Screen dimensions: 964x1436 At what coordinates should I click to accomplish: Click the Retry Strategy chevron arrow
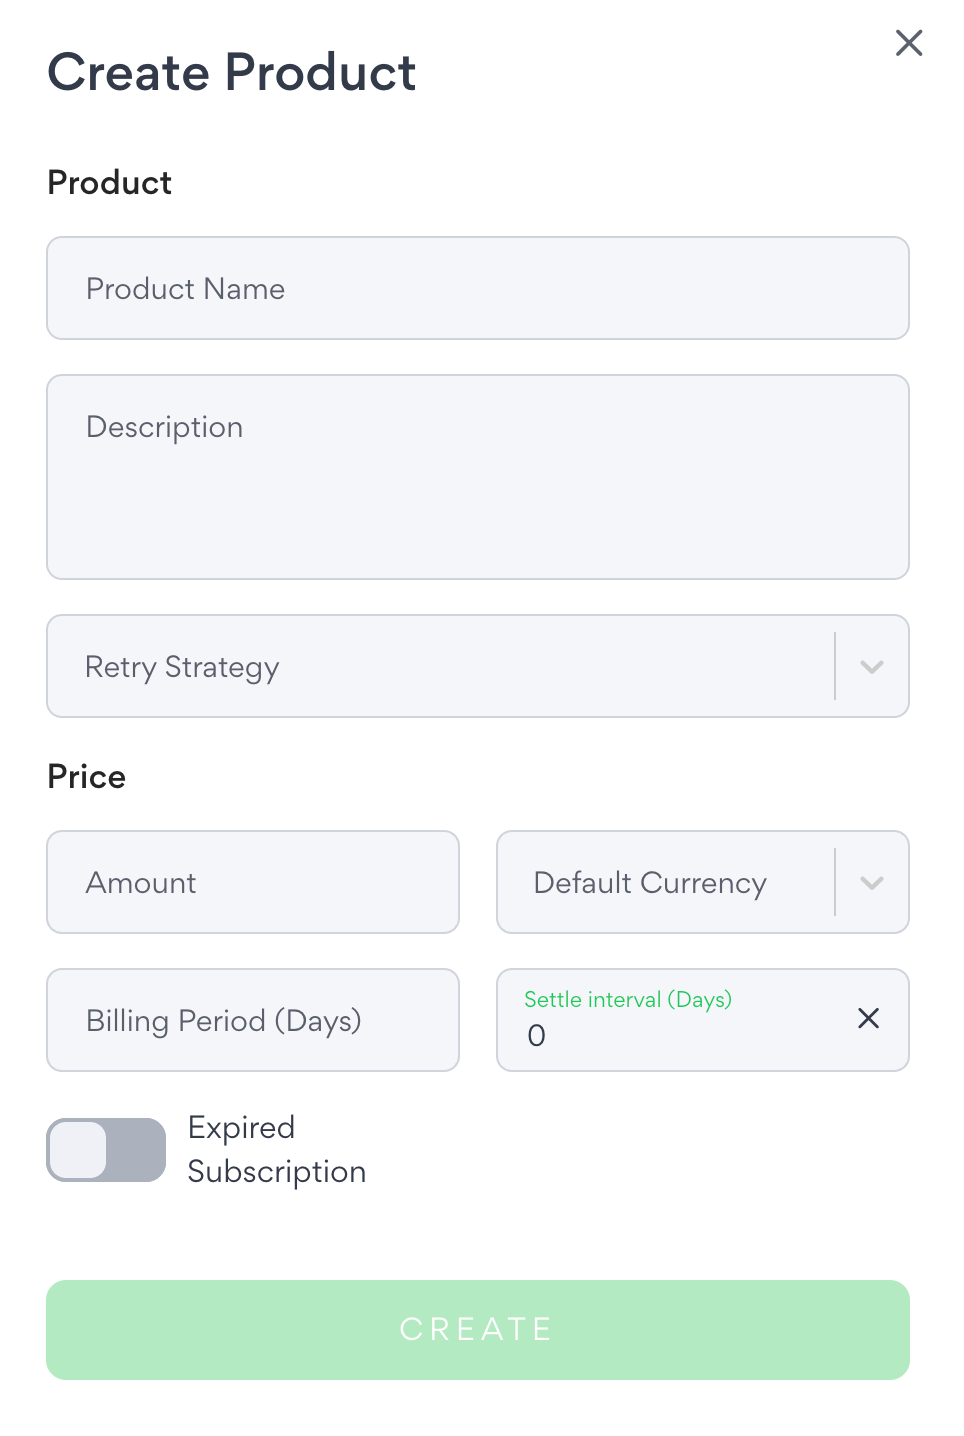(x=872, y=667)
